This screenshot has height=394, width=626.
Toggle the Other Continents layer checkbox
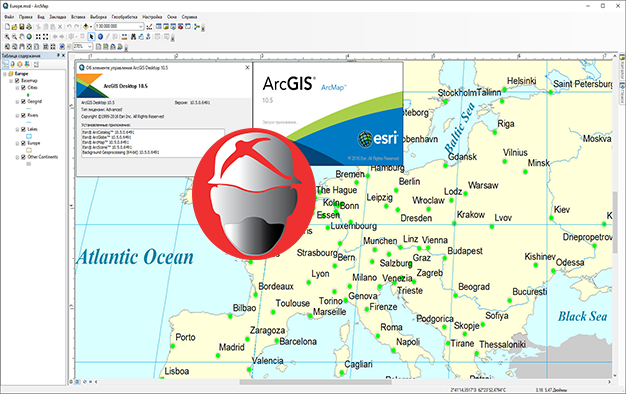(x=24, y=157)
